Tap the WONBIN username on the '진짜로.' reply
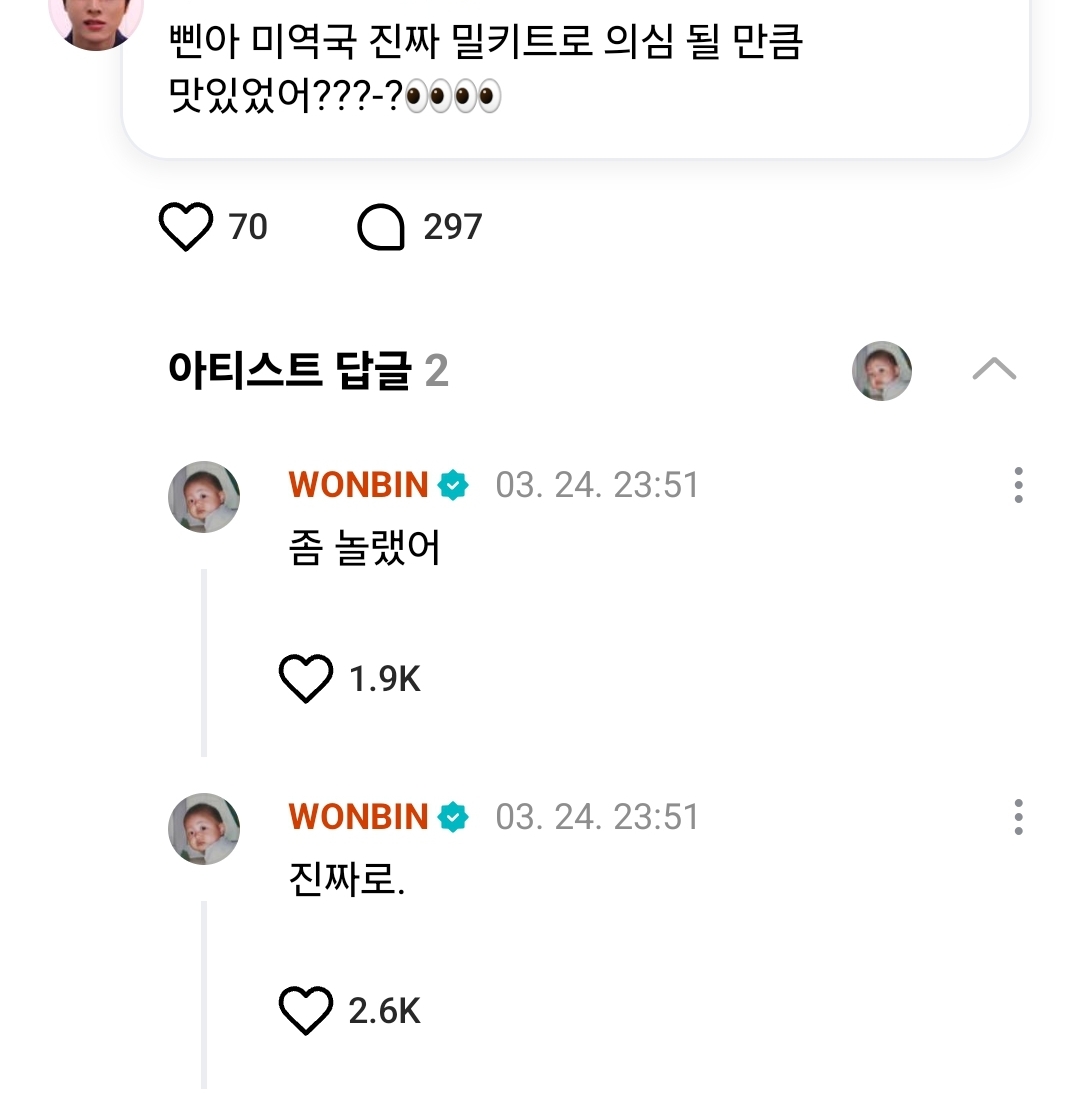 (358, 818)
